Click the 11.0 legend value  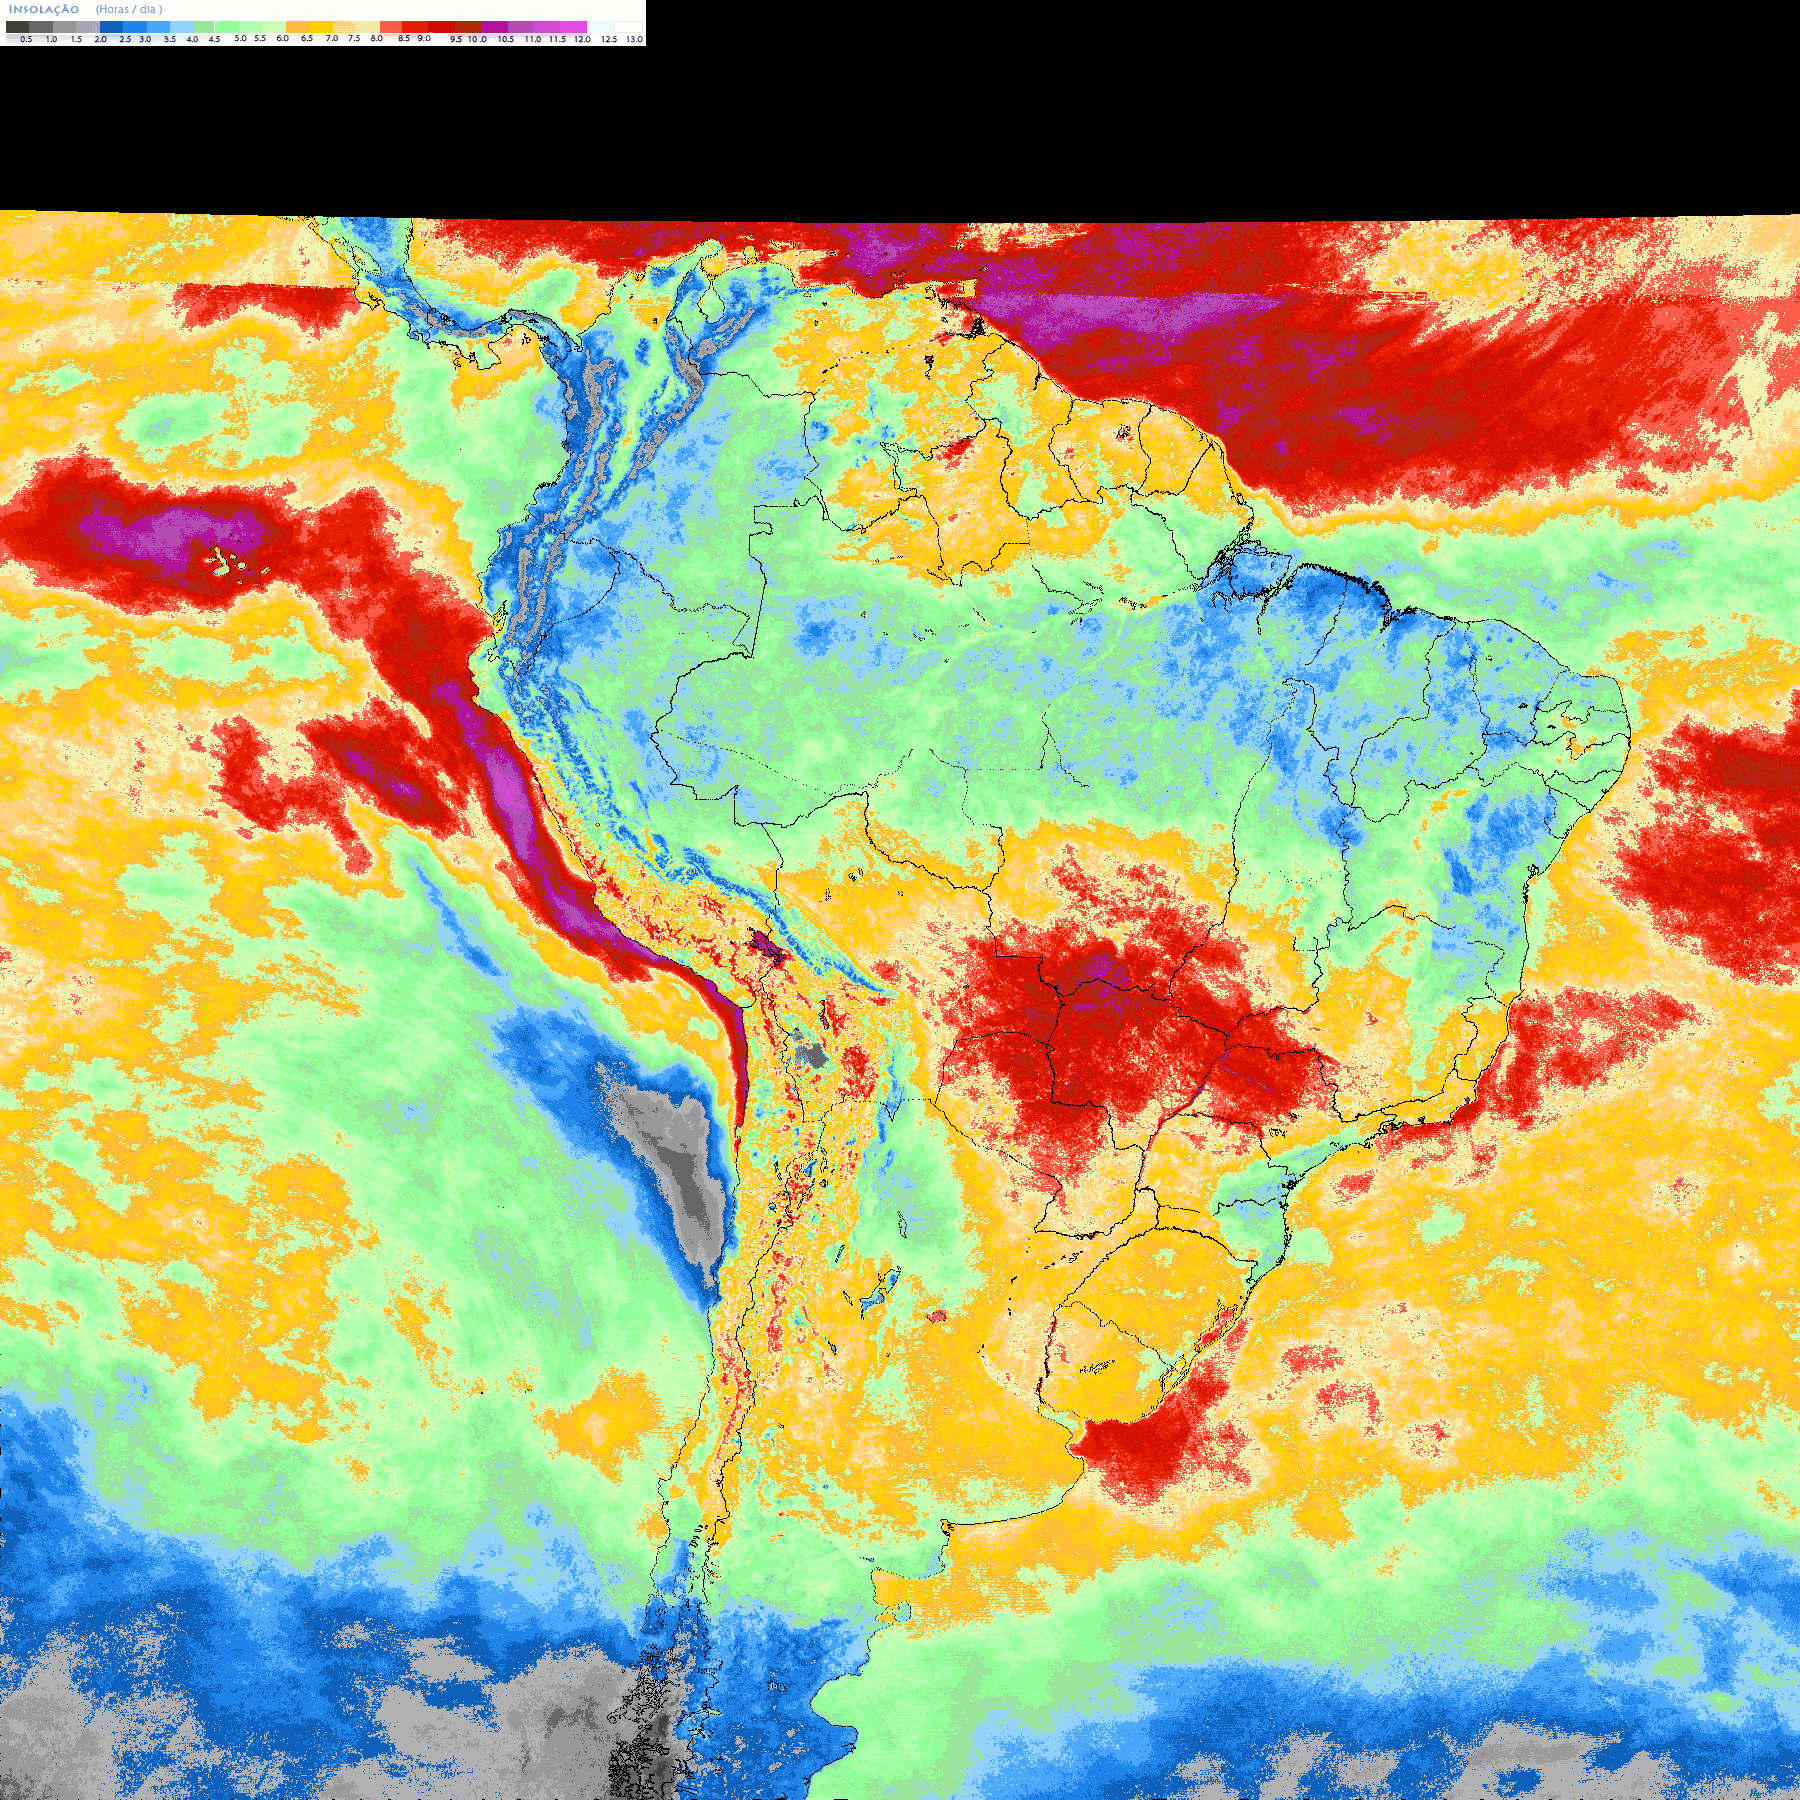click(x=533, y=39)
